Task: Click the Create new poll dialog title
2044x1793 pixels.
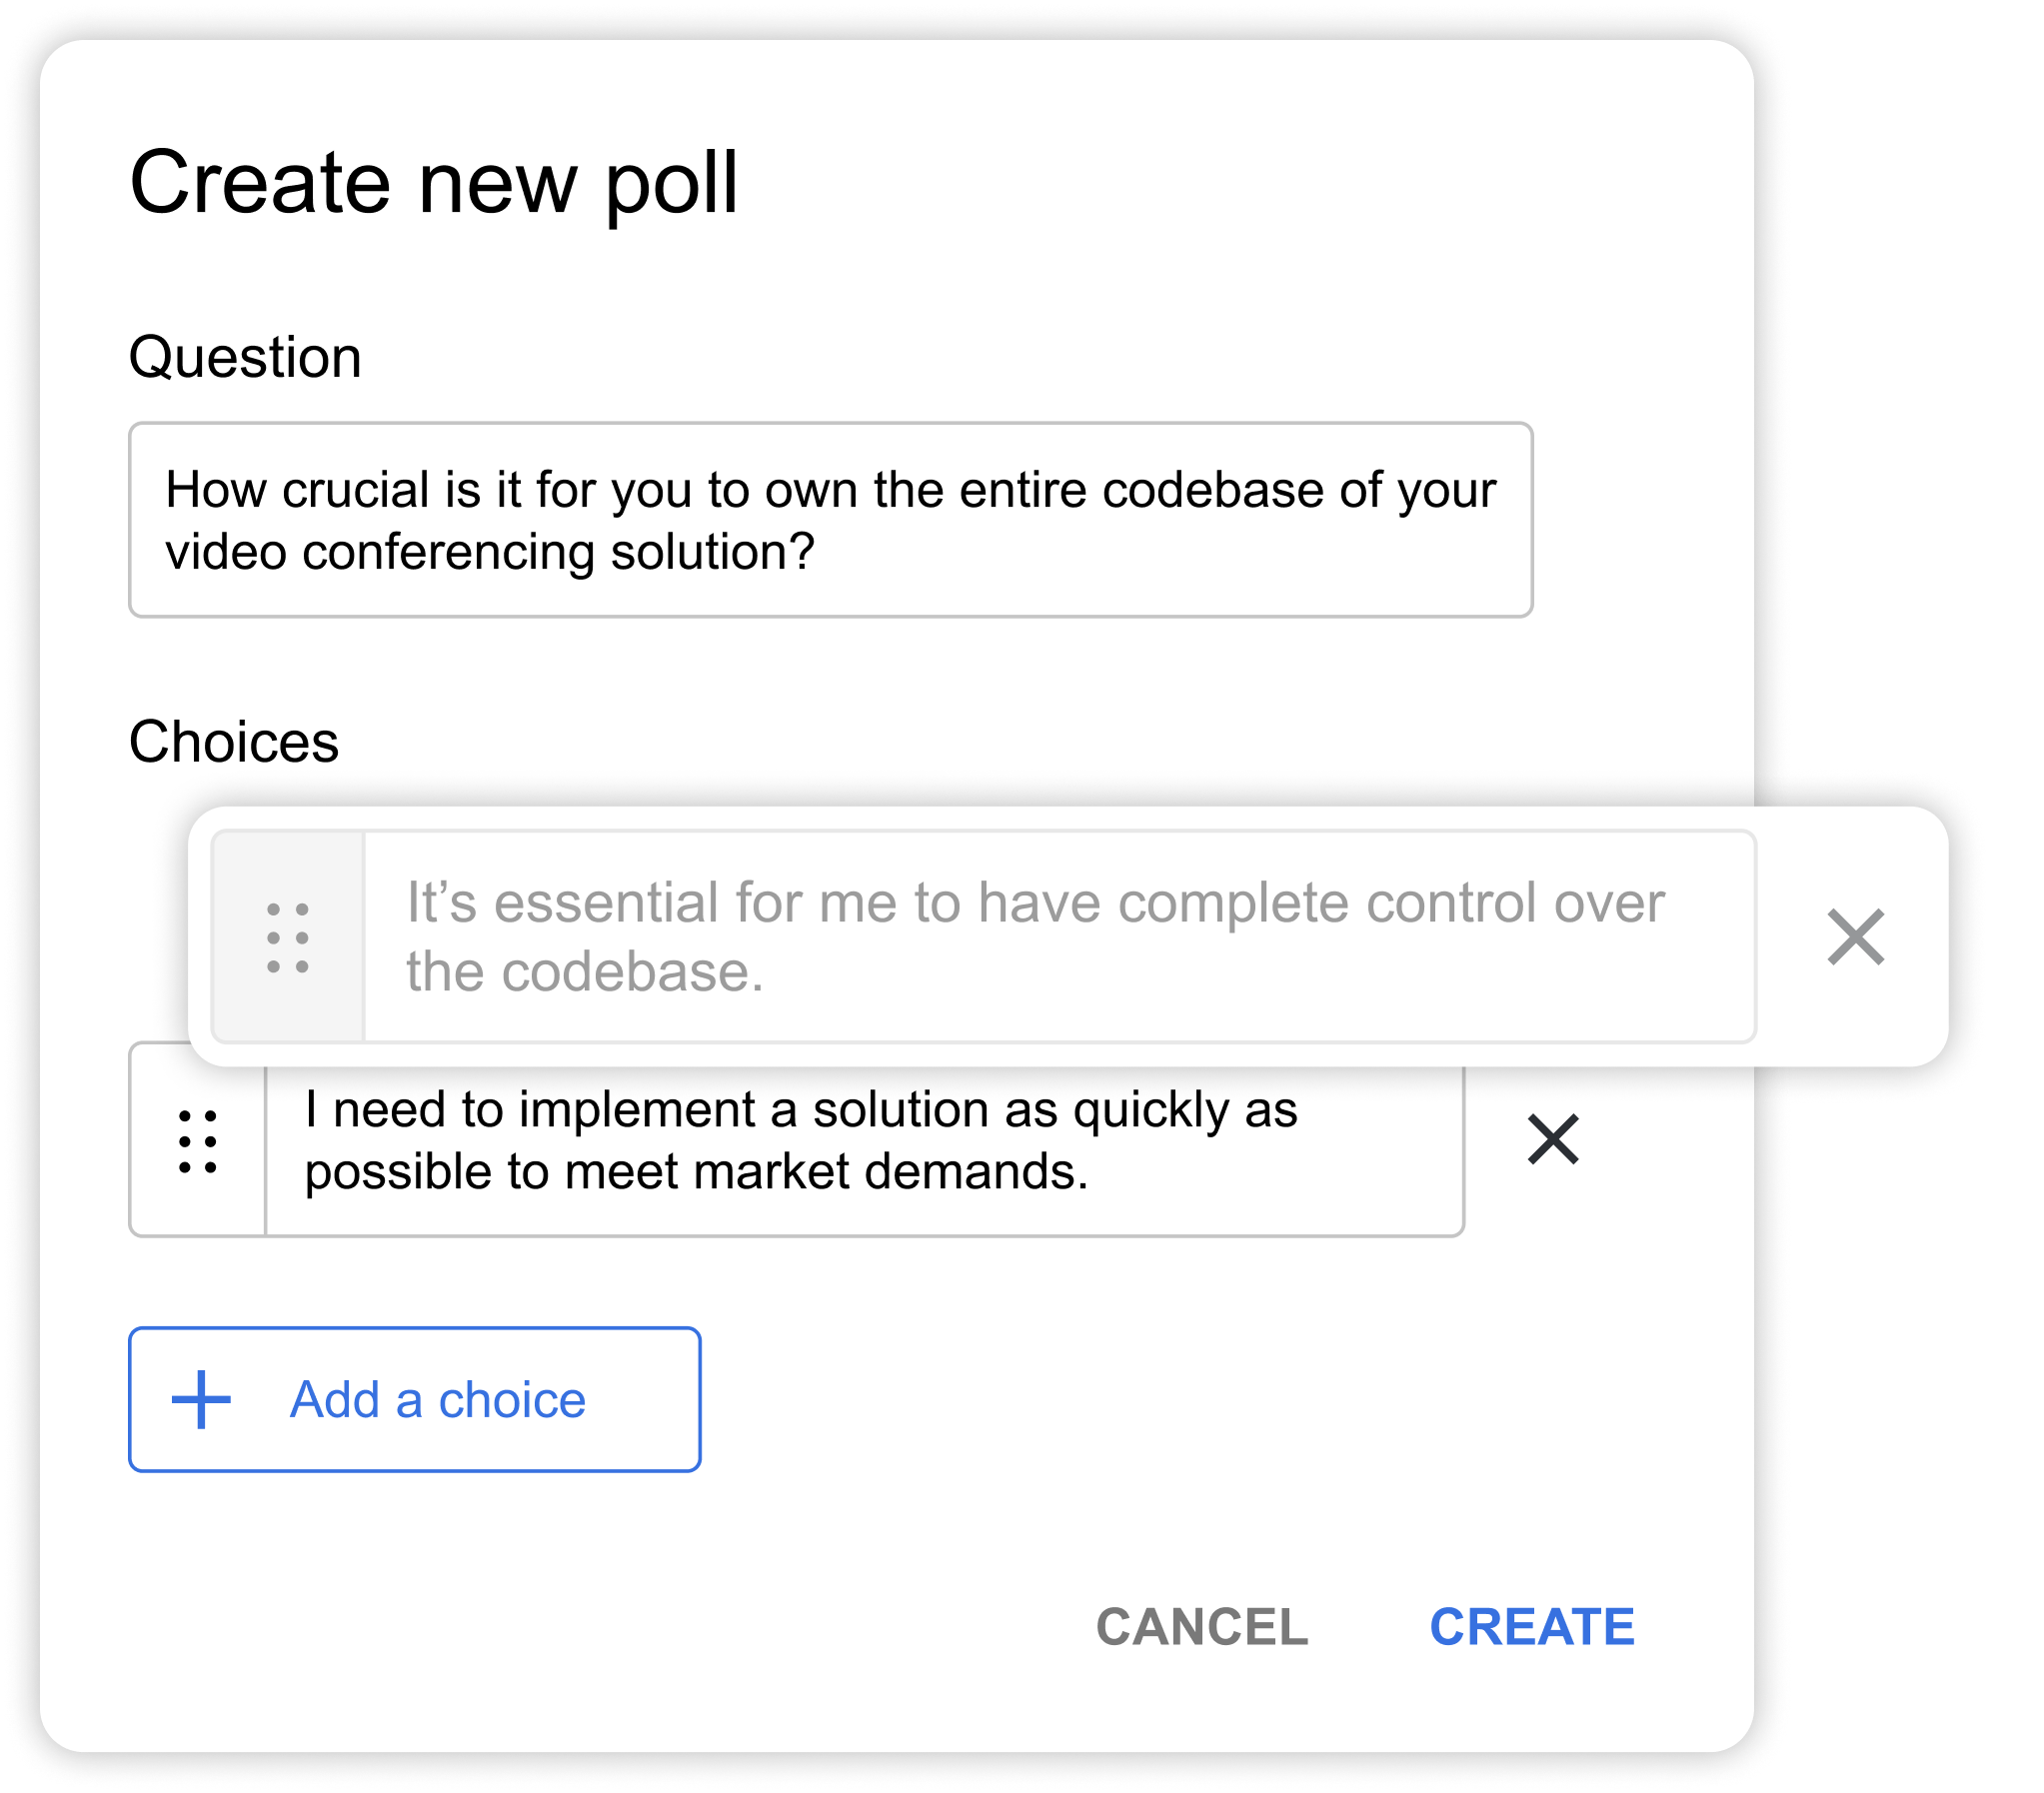Action: [x=435, y=185]
